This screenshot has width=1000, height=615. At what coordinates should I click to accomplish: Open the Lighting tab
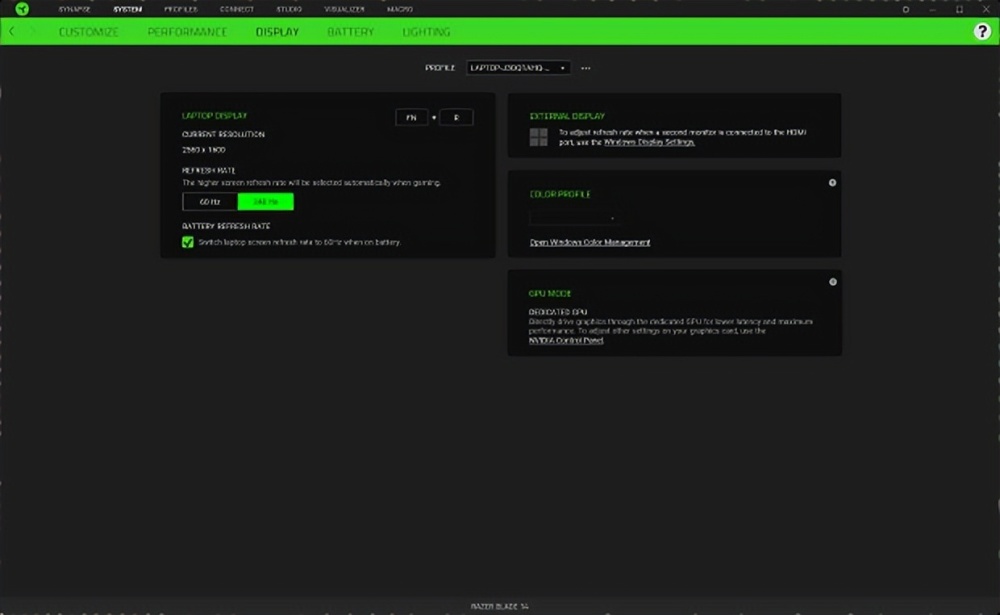(426, 32)
